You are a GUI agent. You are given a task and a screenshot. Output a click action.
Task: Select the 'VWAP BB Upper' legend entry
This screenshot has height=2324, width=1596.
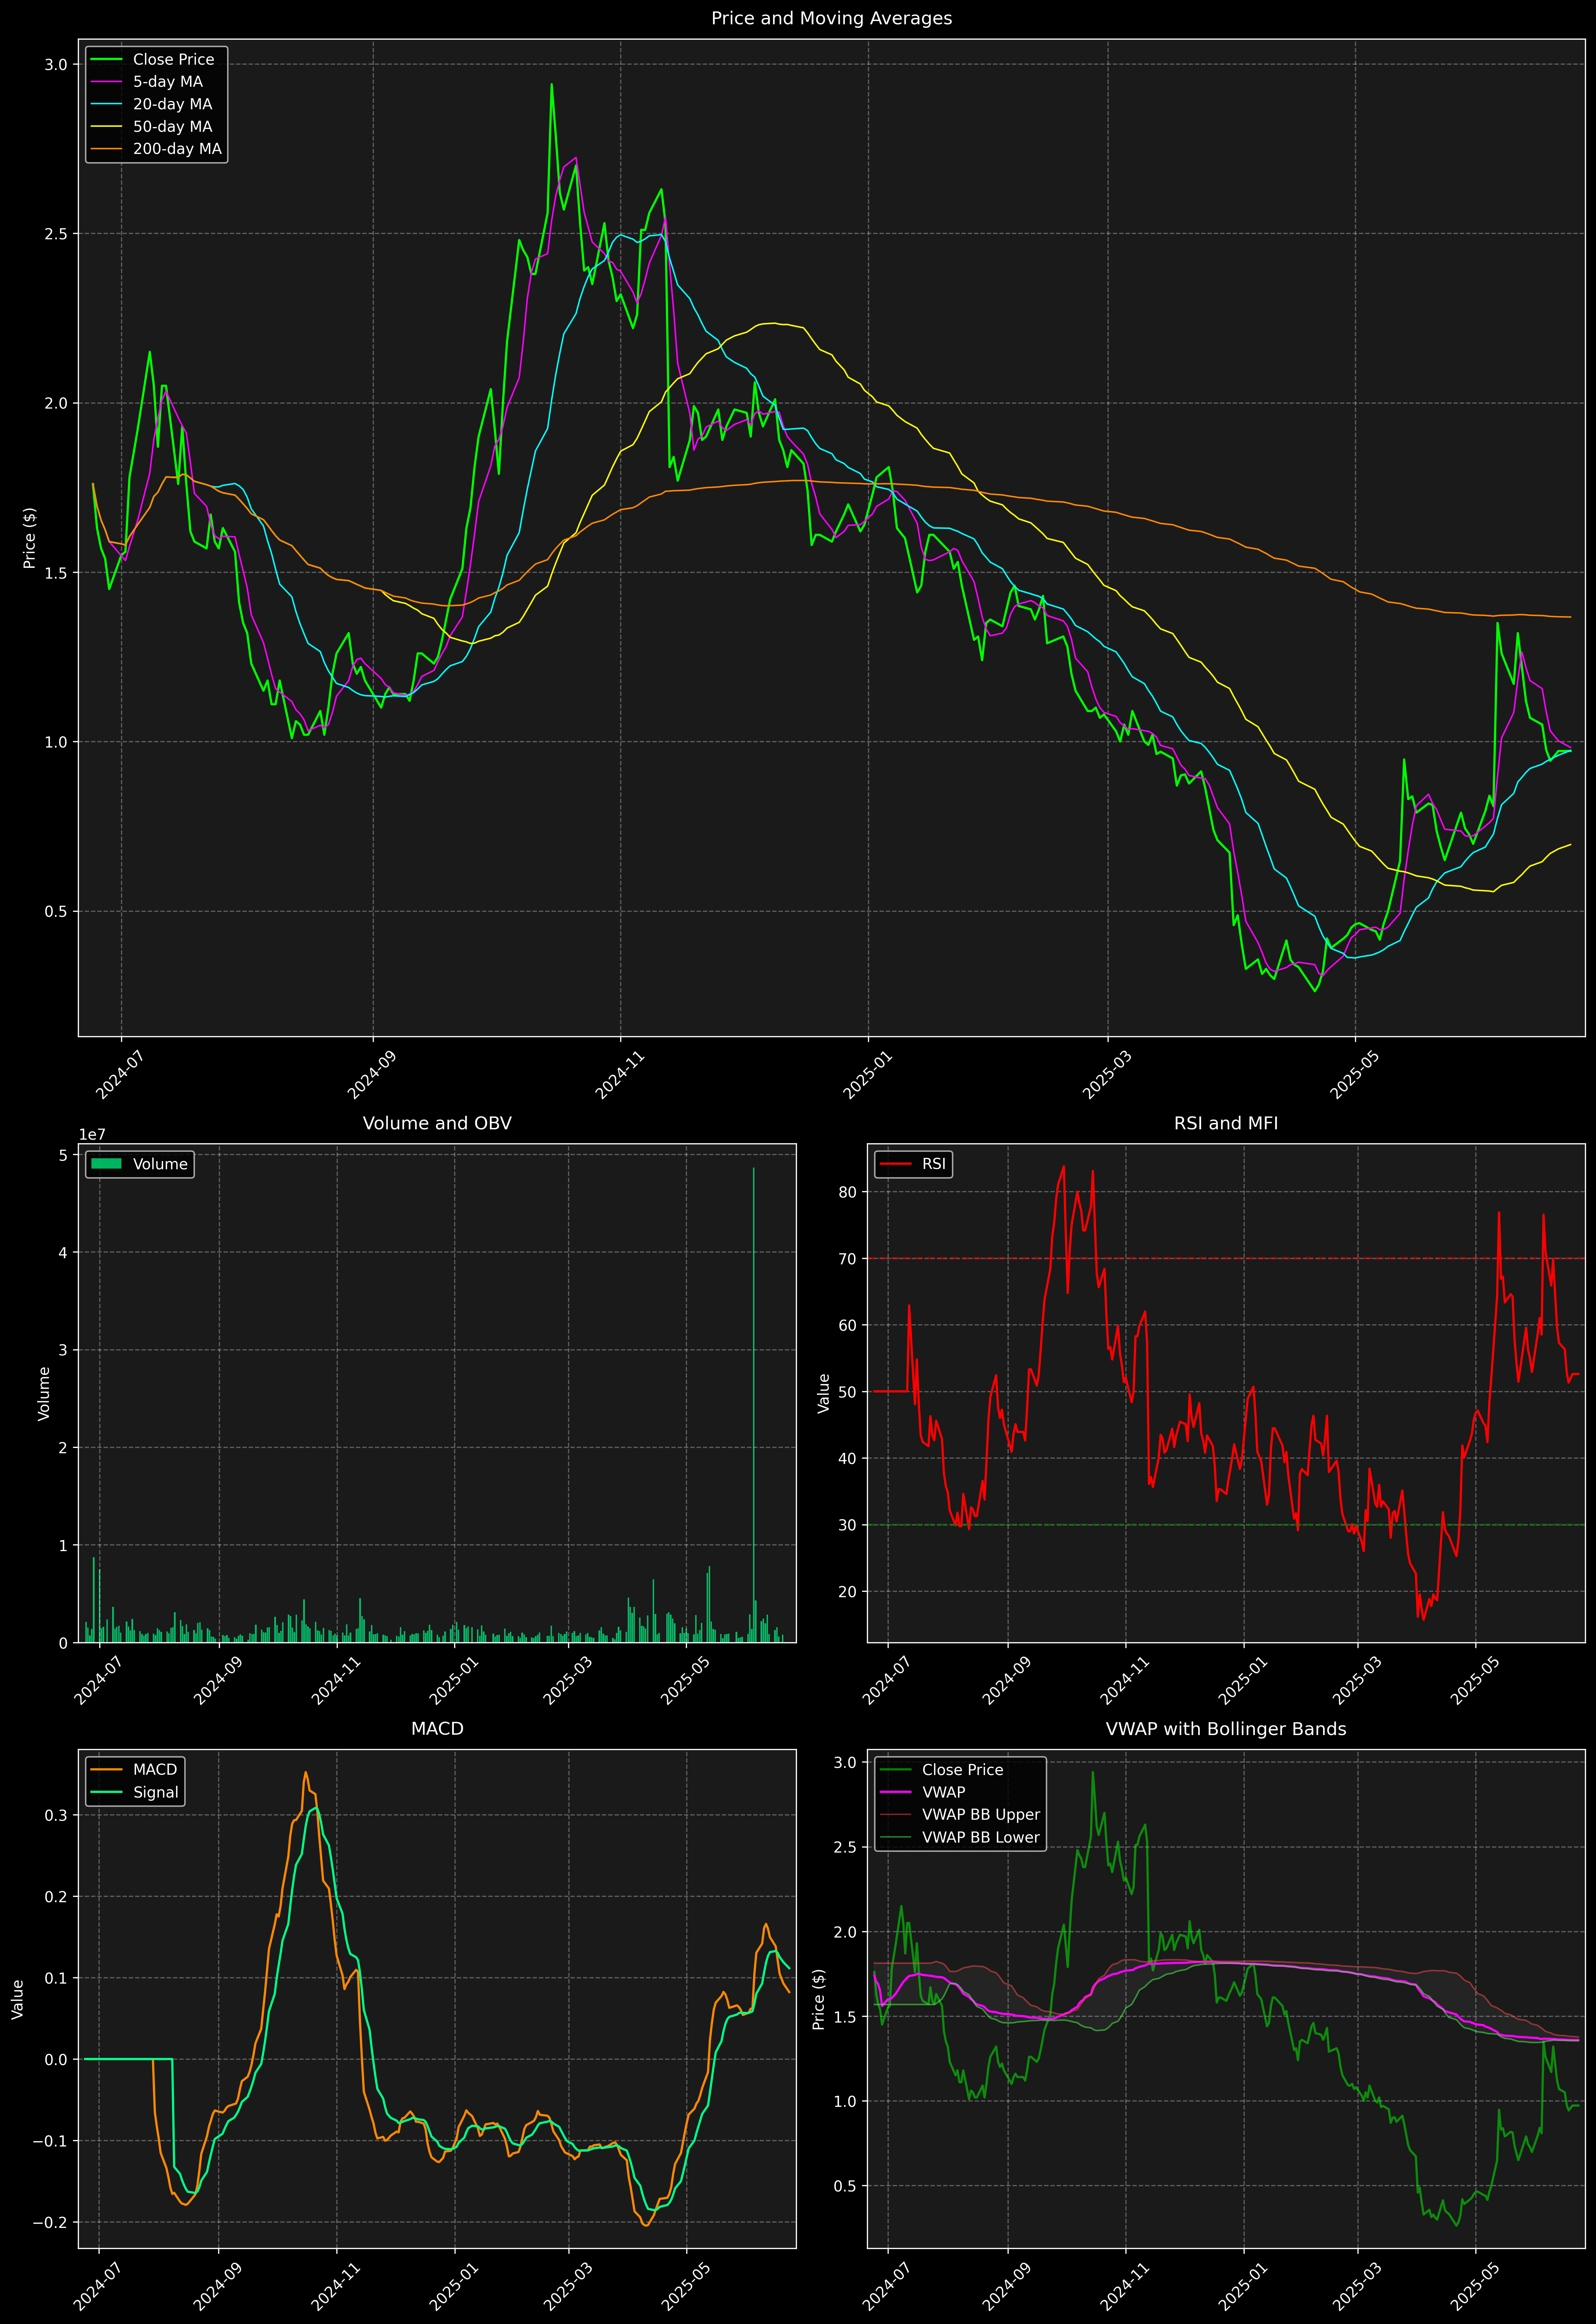tap(960, 1815)
